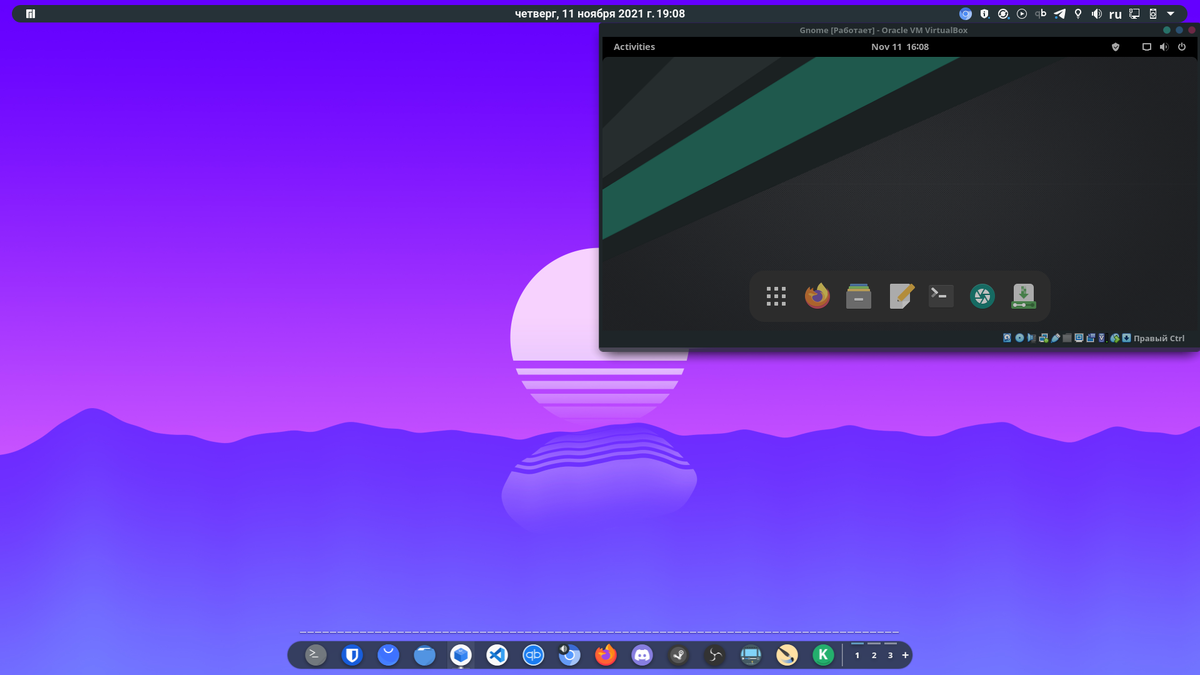Launch OBS Studio from the bottom dock

pos(714,655)
